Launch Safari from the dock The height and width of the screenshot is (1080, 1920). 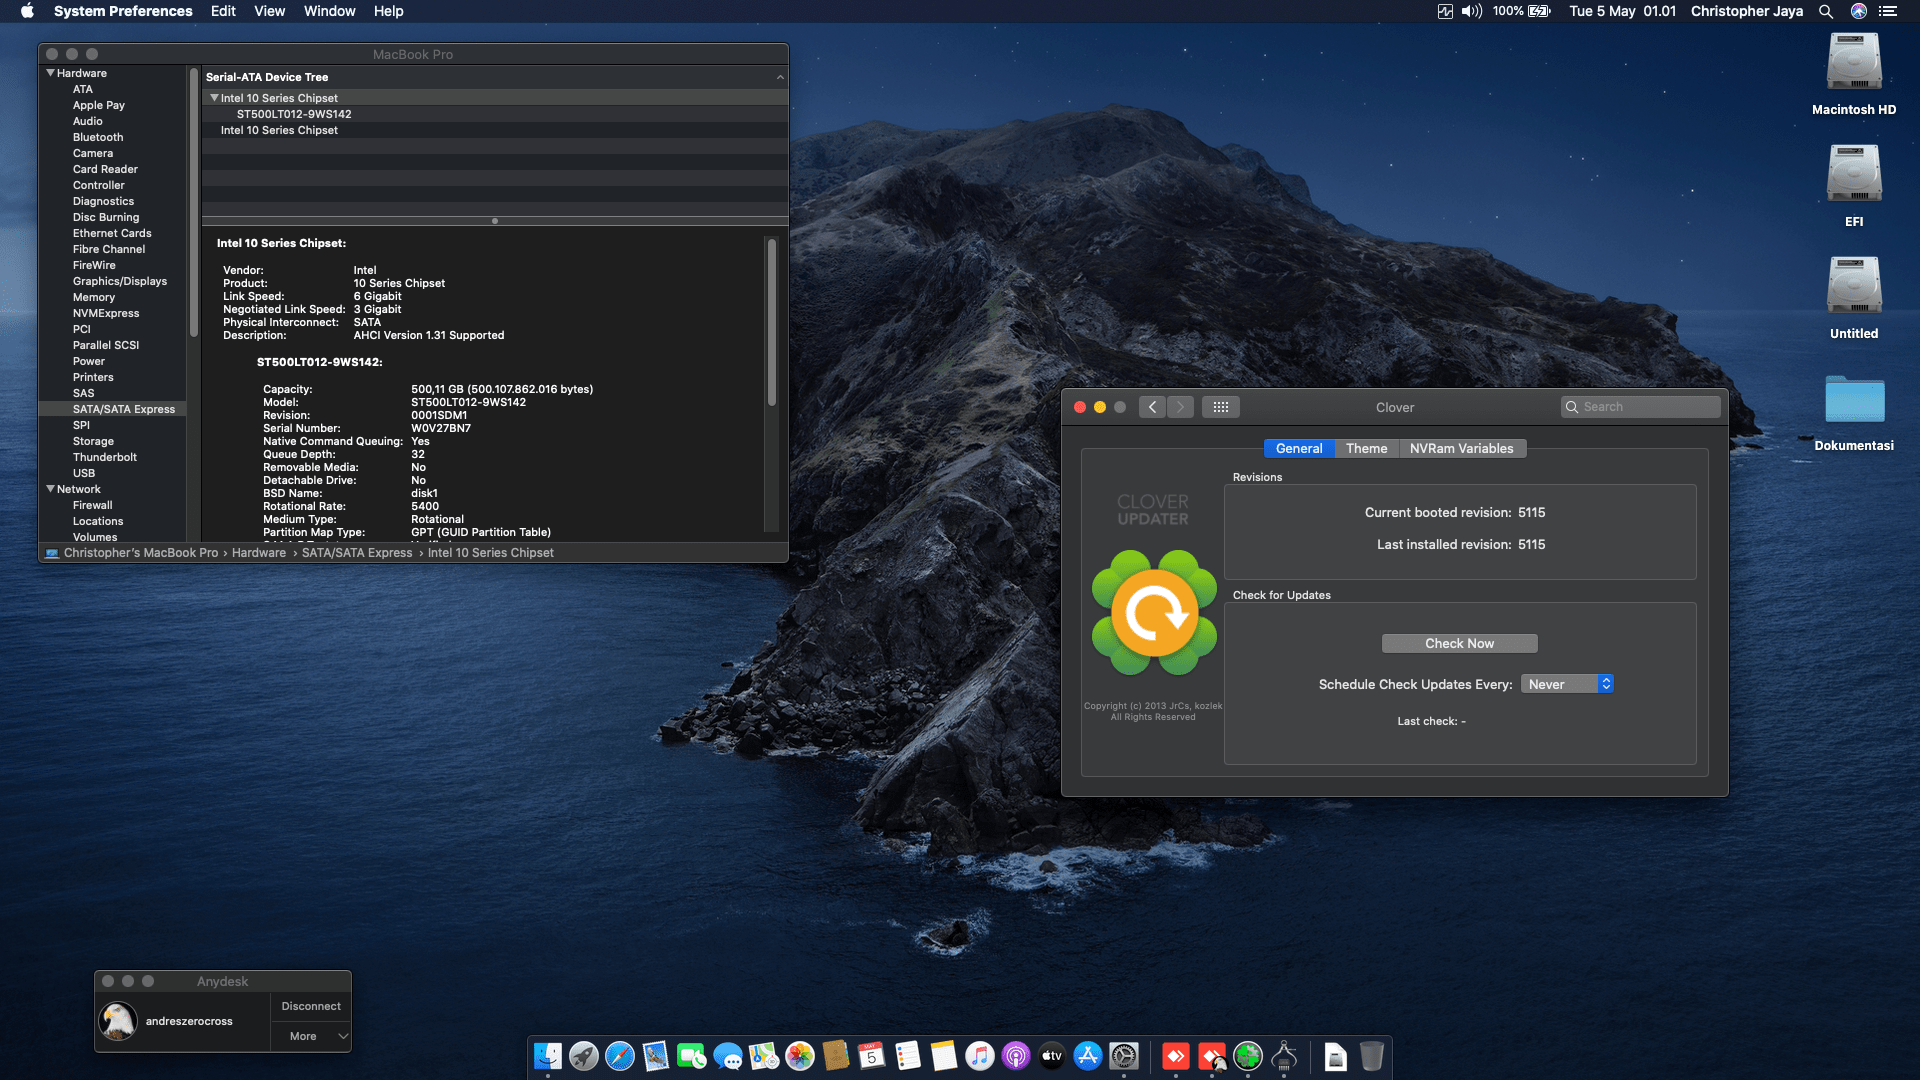point(620,1056)
